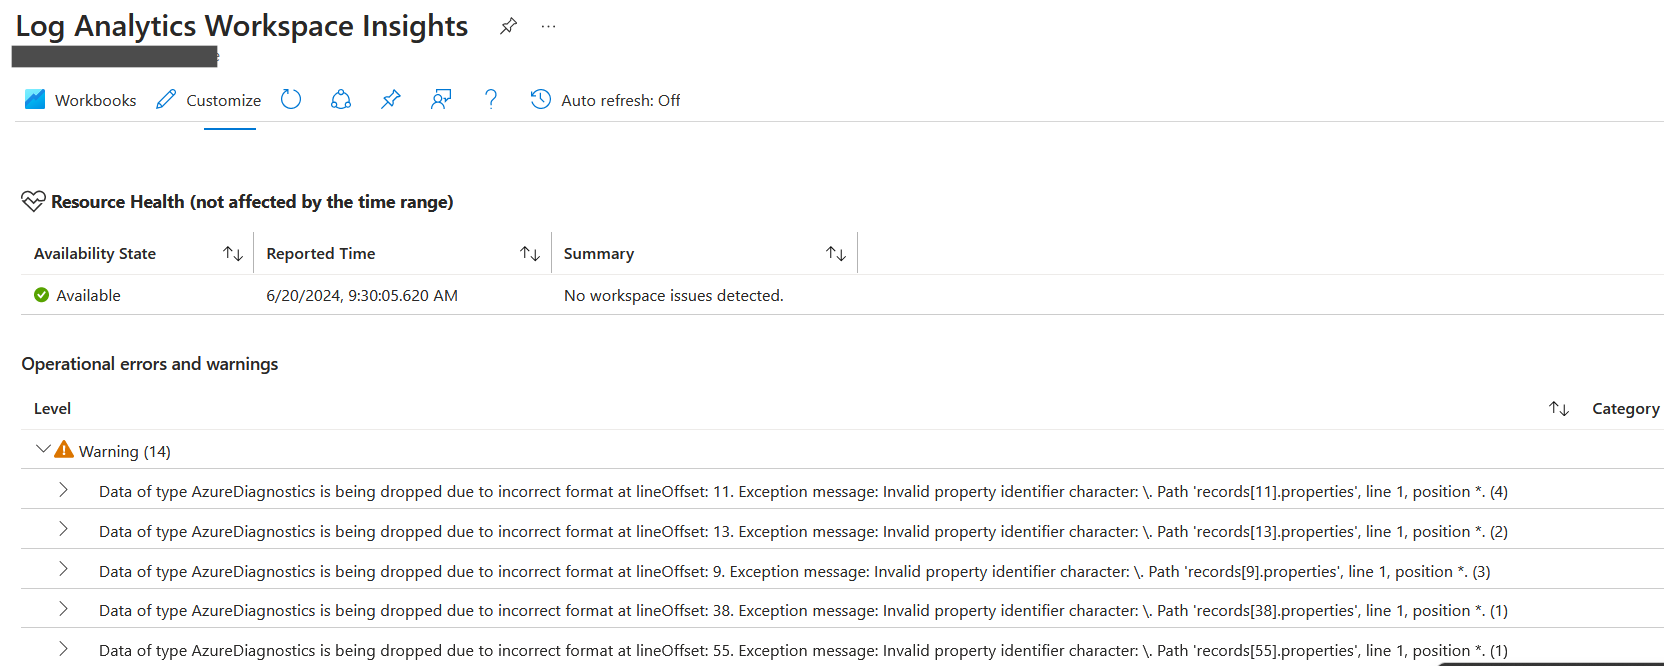The width and height of the screenshot is (1664, 666).
Task: Click the share/community icon in toolbar
Action: tap(341, 99)
